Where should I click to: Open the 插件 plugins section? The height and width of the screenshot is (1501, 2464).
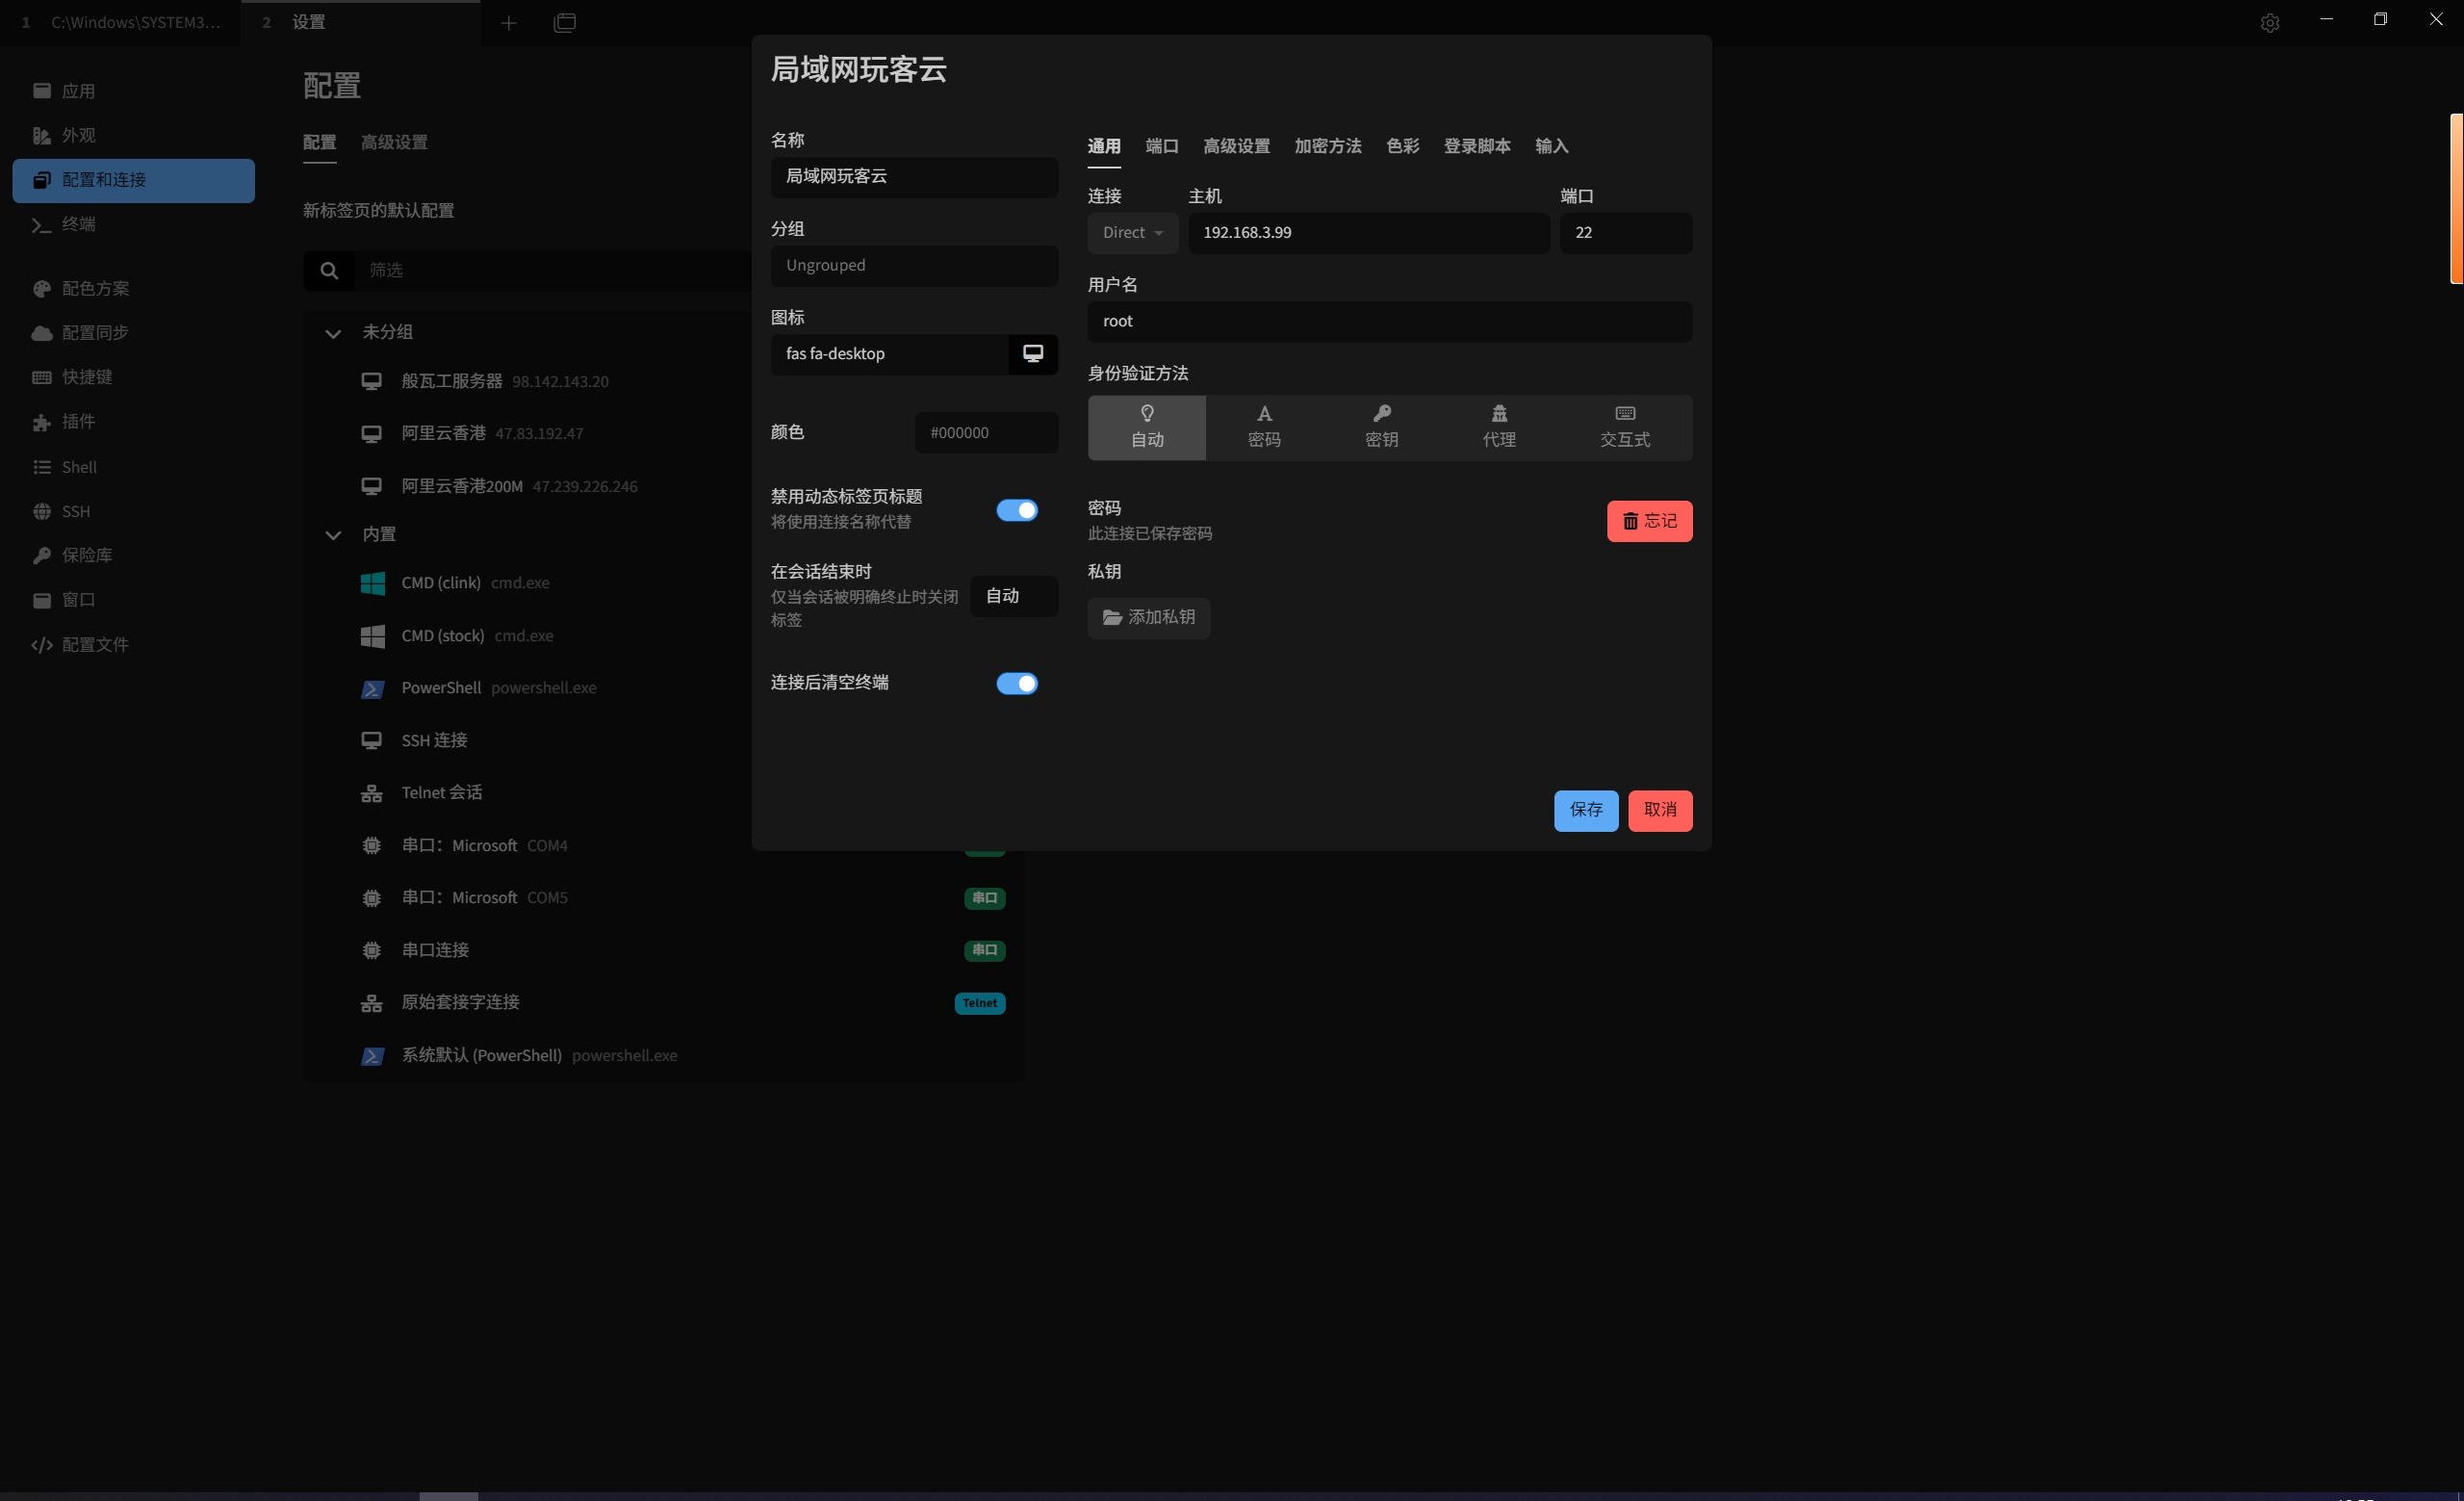pos(133,422)
